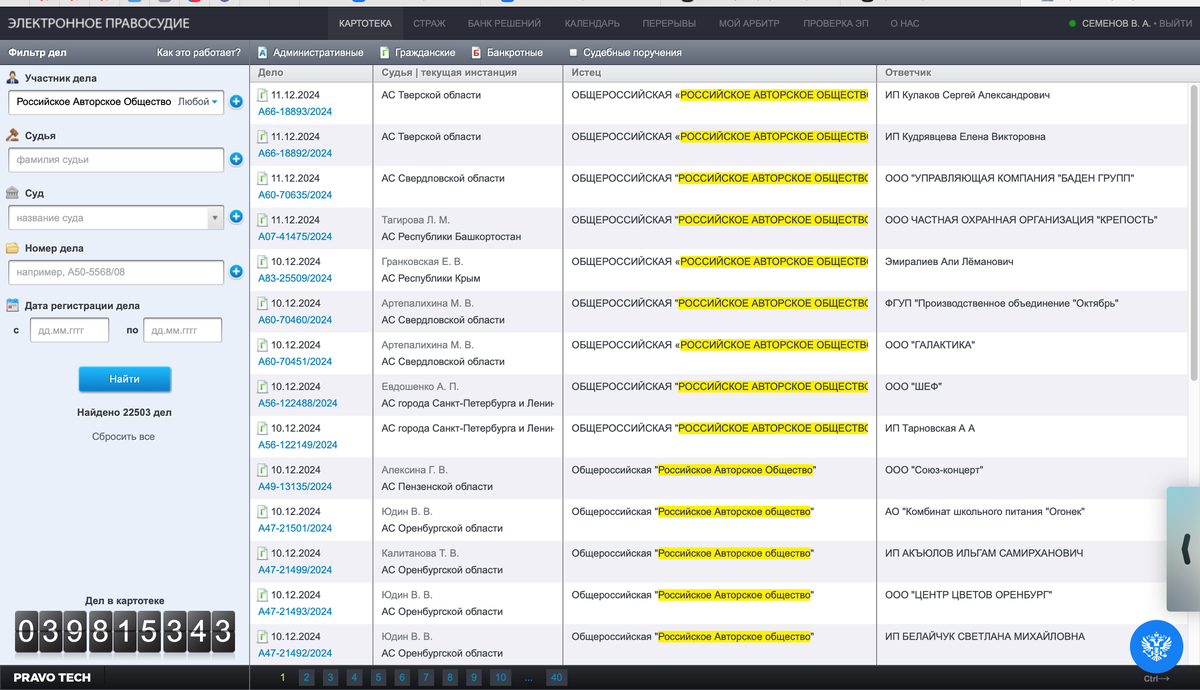
Task: Click the Истец column header
Action: (586, 72)
